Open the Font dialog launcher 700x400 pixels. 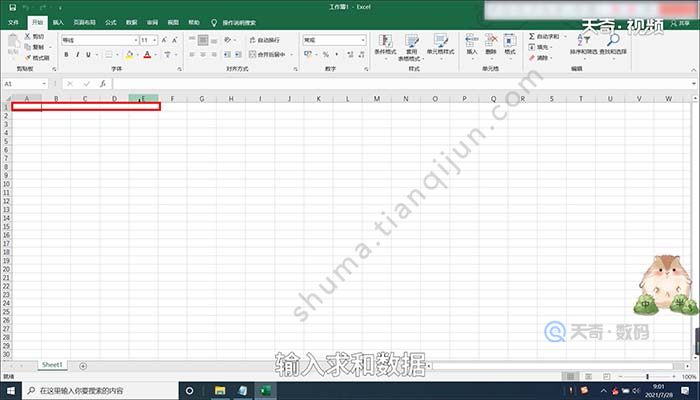tap(179, 69)
